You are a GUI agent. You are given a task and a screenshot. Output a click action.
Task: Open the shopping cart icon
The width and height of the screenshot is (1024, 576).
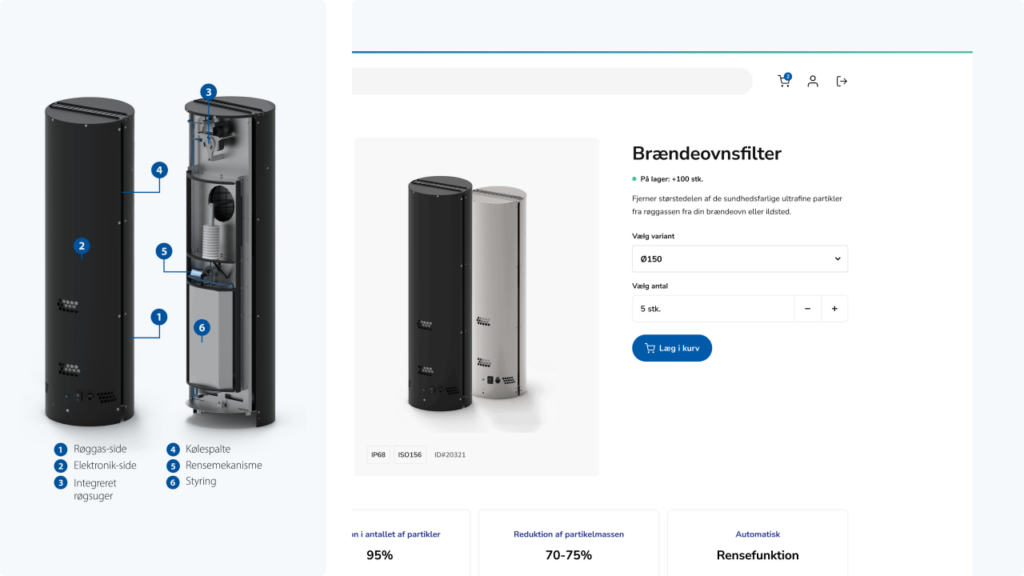coord(784,81)
